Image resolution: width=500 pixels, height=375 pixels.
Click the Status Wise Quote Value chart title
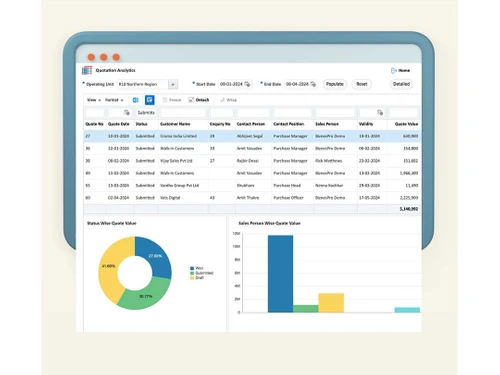(x=112, y=223)
